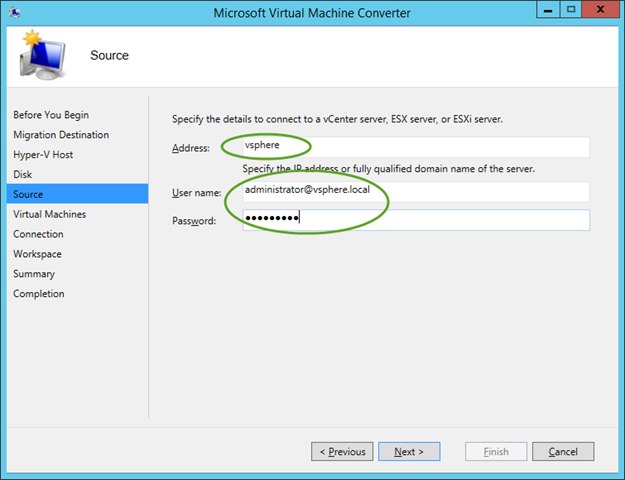The width and height of the screenshot is (625, 480).
Task: Go to the Completion step
Action: [39, 294]
